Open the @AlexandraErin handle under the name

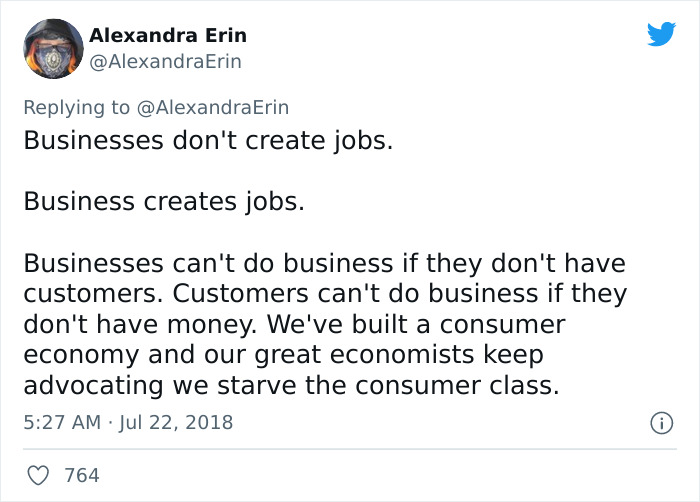click(165, 62)
